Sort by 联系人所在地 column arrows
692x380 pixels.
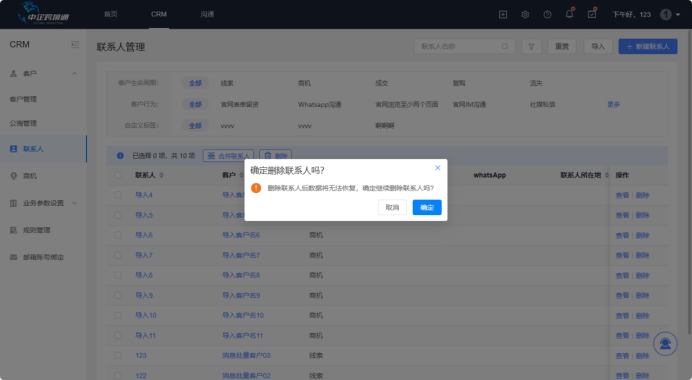pos(607,175)
